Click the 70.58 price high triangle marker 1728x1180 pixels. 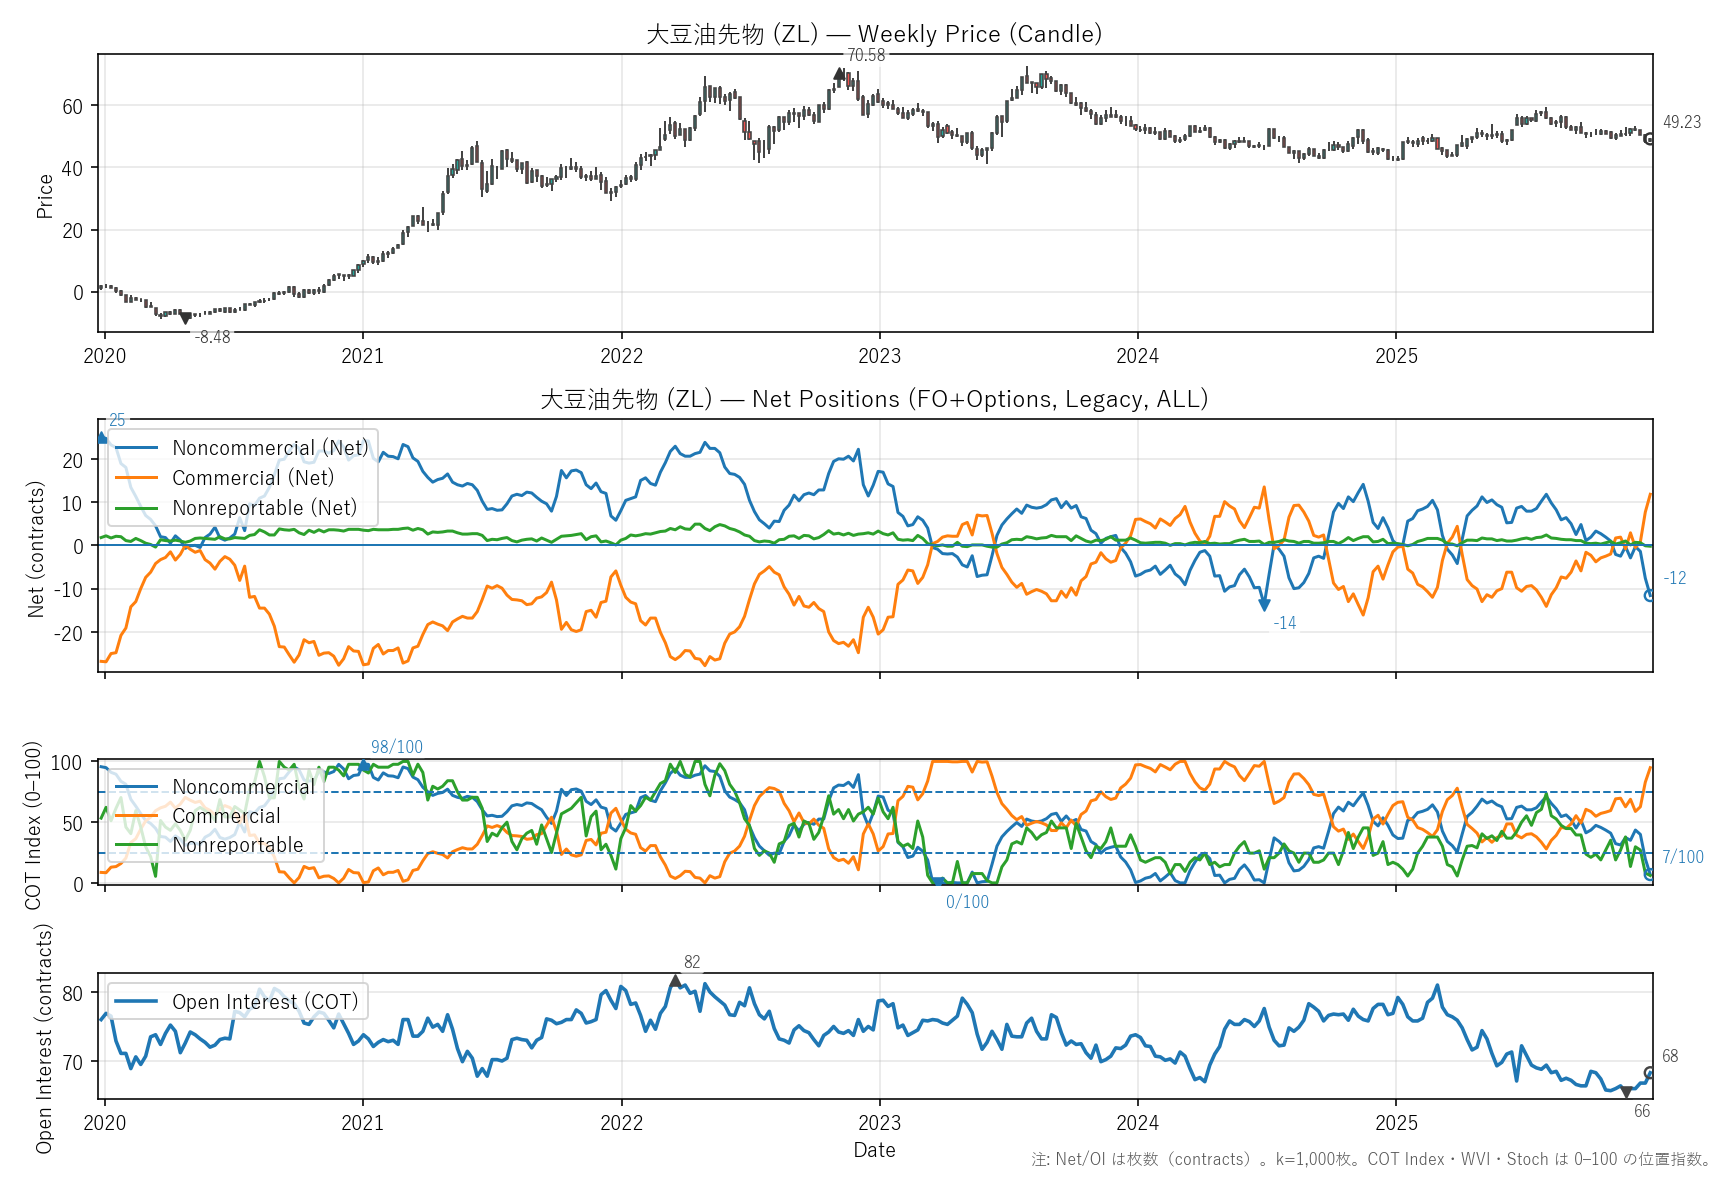coord(839,74)
